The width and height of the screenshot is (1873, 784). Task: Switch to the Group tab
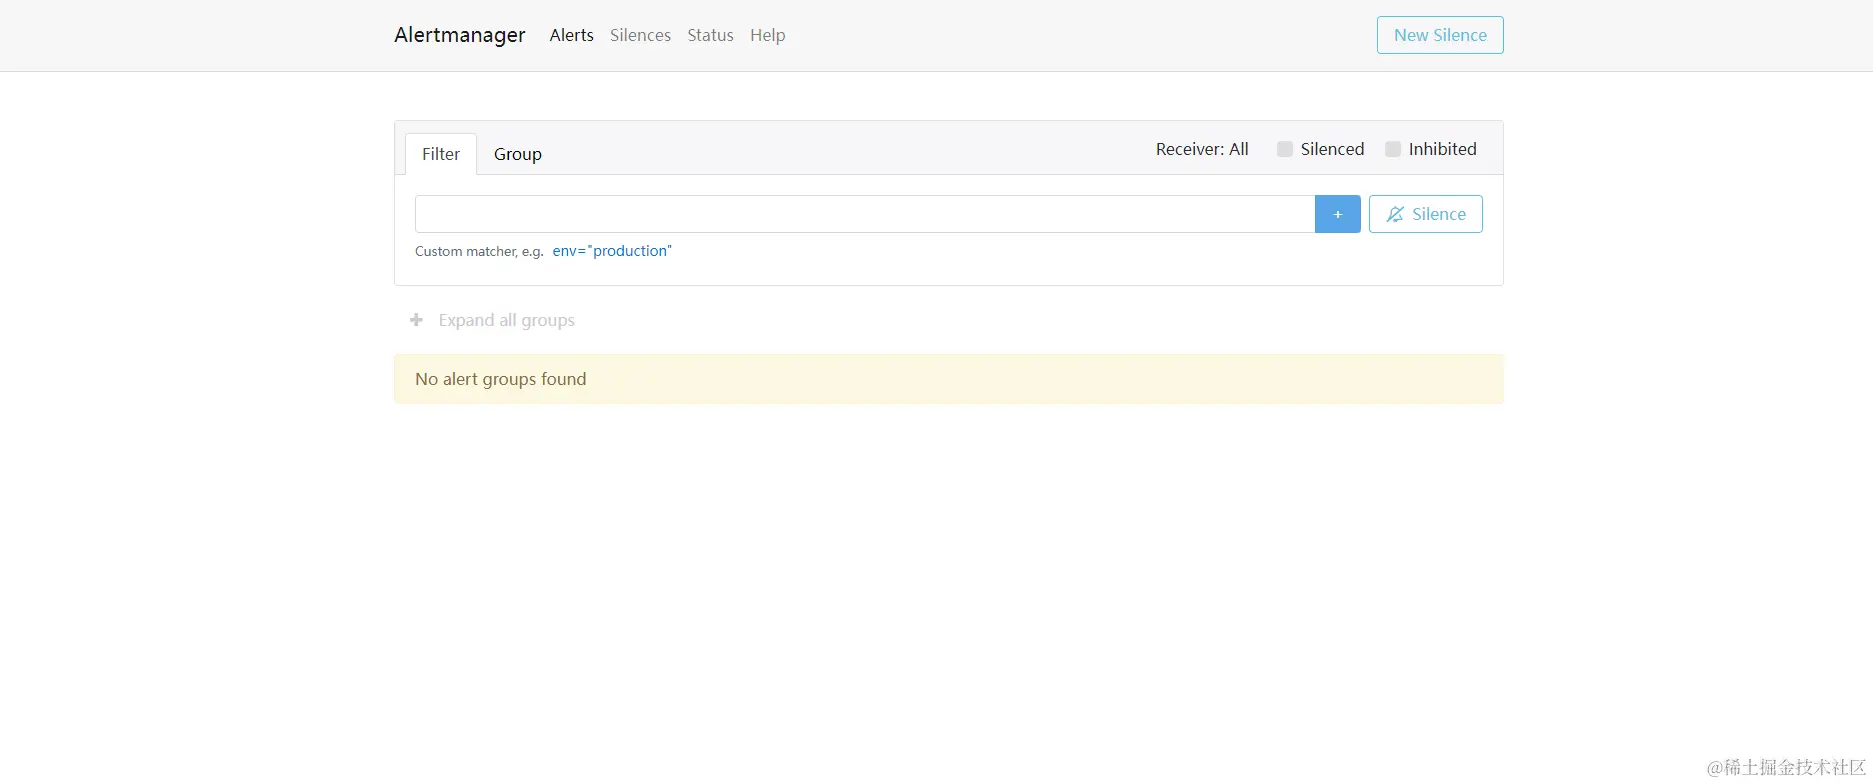click(517, 154)
